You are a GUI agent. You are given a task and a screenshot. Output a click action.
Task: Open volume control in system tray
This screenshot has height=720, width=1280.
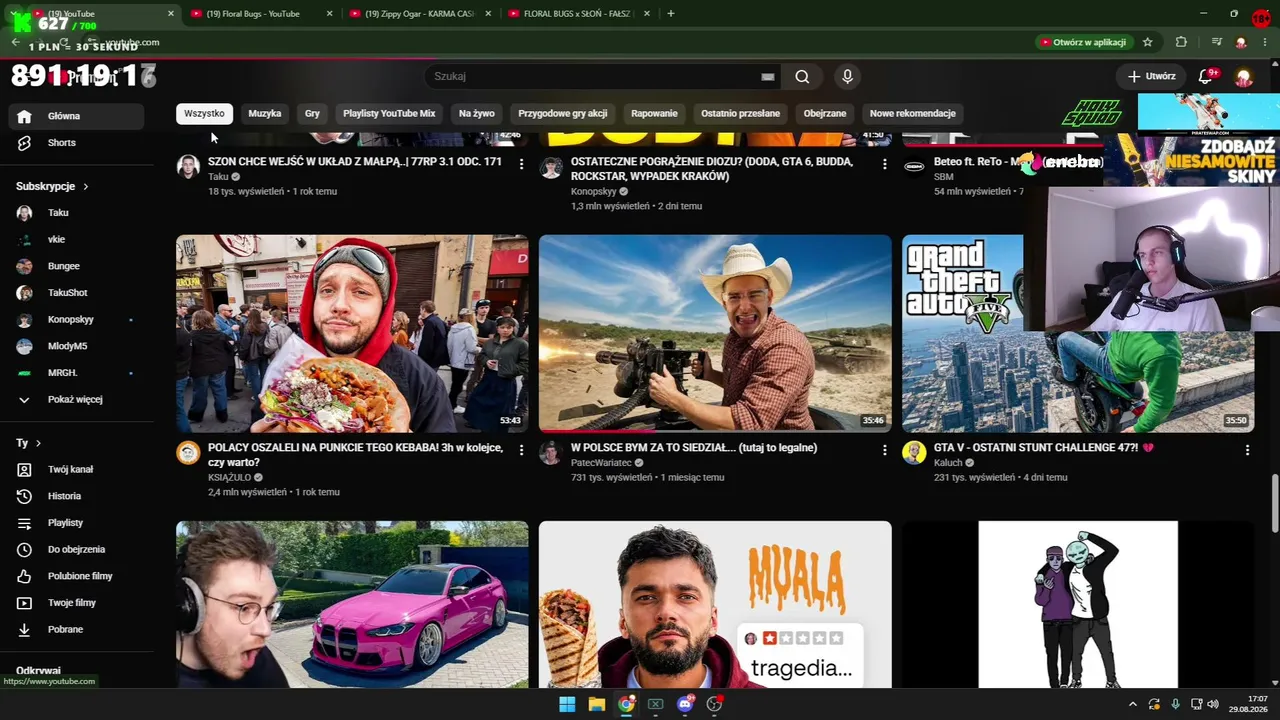click(x=1213, y=704)
